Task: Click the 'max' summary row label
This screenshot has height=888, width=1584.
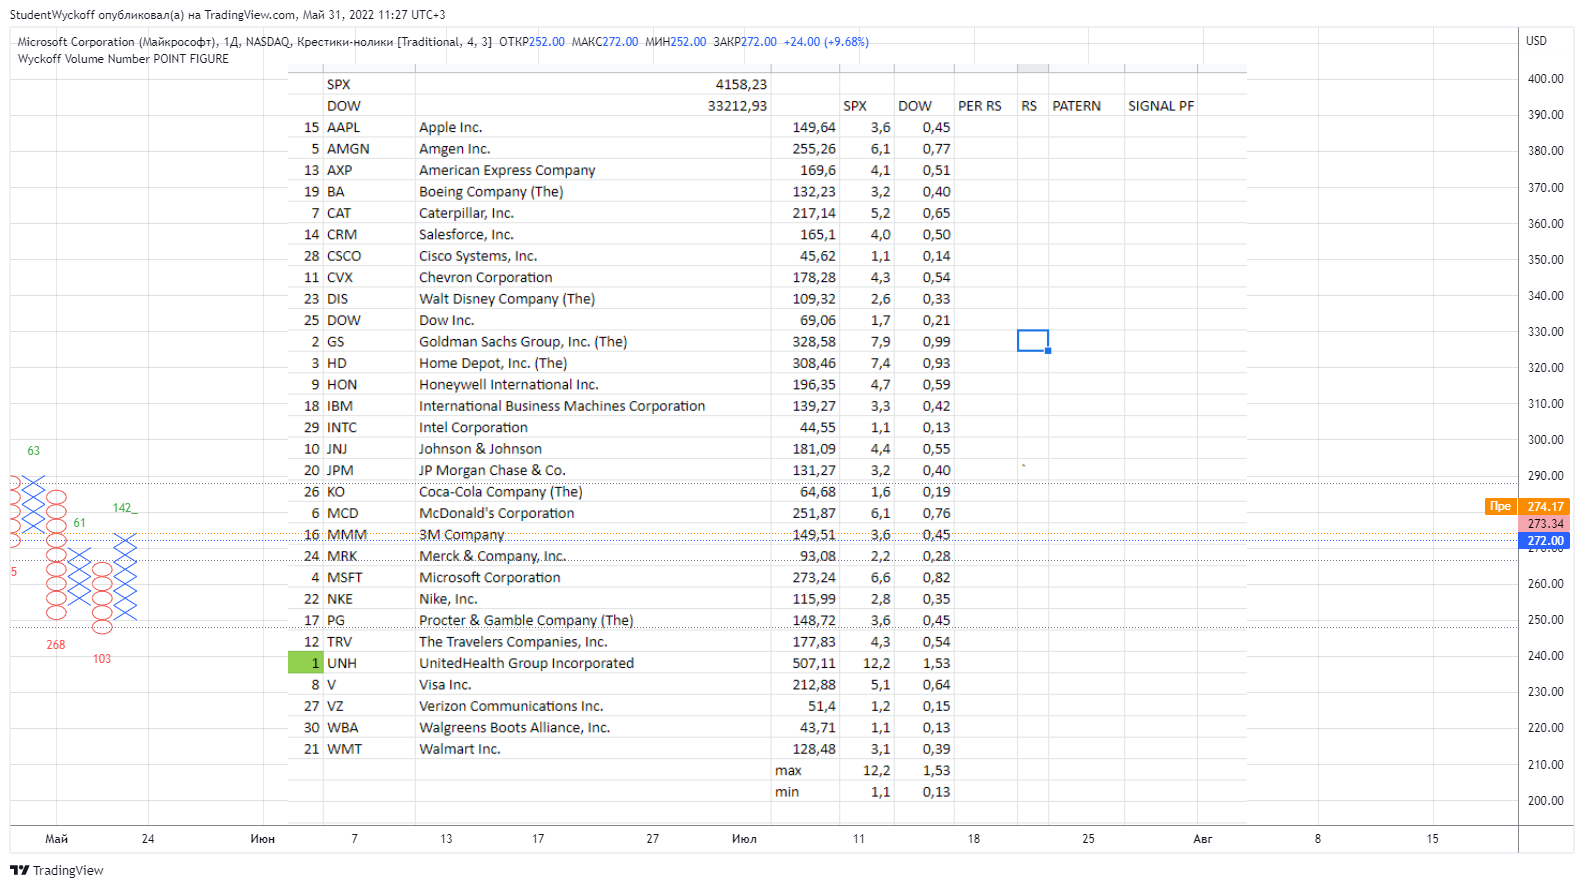Action: pyautogui.click(x=788, y=771)
